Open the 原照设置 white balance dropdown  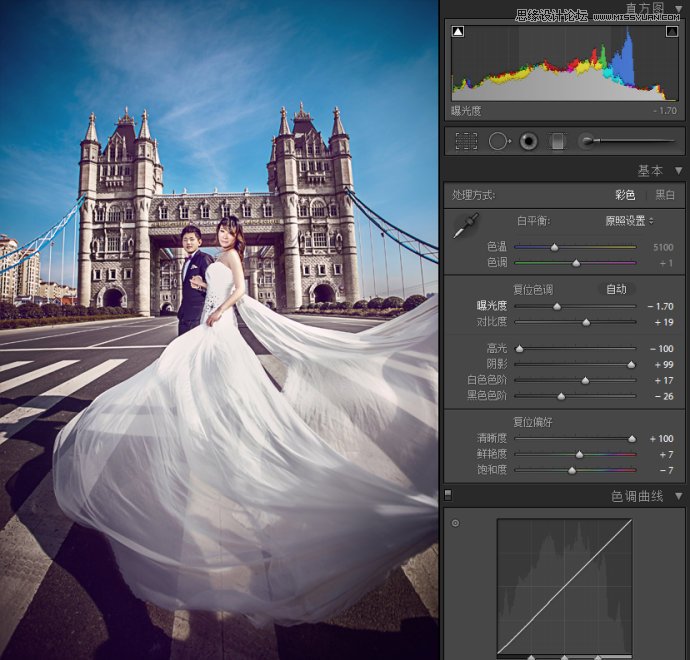tap(630, 220)
